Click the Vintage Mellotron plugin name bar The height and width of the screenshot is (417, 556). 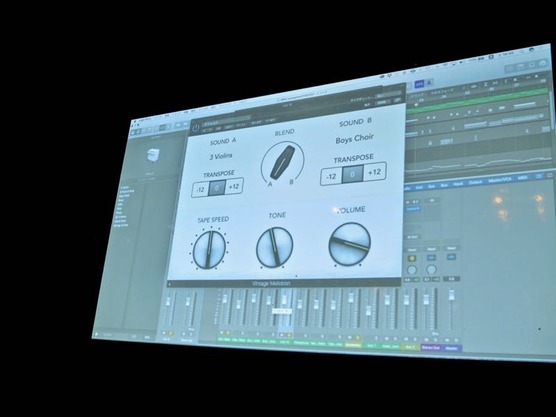point(284,283)
